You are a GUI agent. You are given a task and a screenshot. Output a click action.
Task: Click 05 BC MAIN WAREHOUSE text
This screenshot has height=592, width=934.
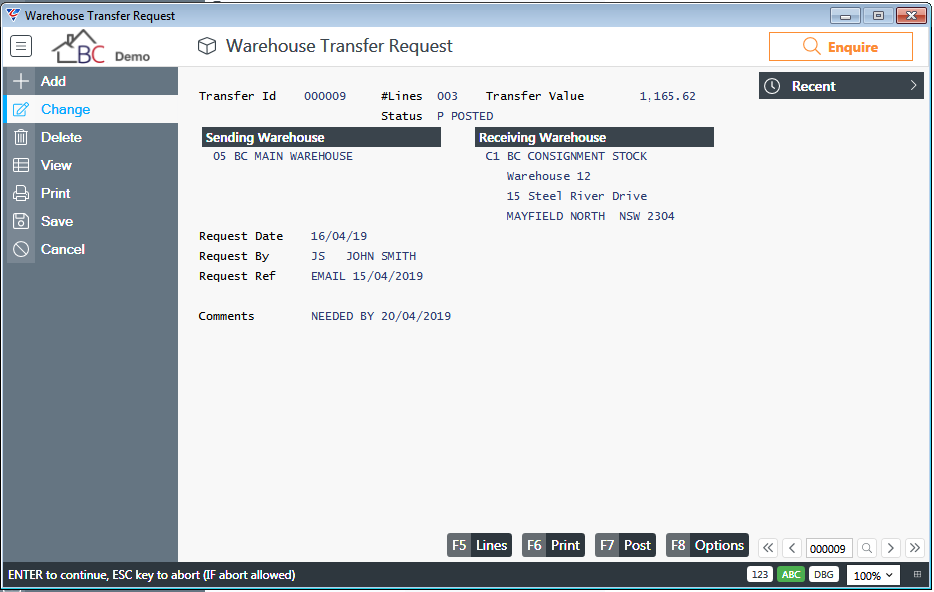(x=283, y=156)
